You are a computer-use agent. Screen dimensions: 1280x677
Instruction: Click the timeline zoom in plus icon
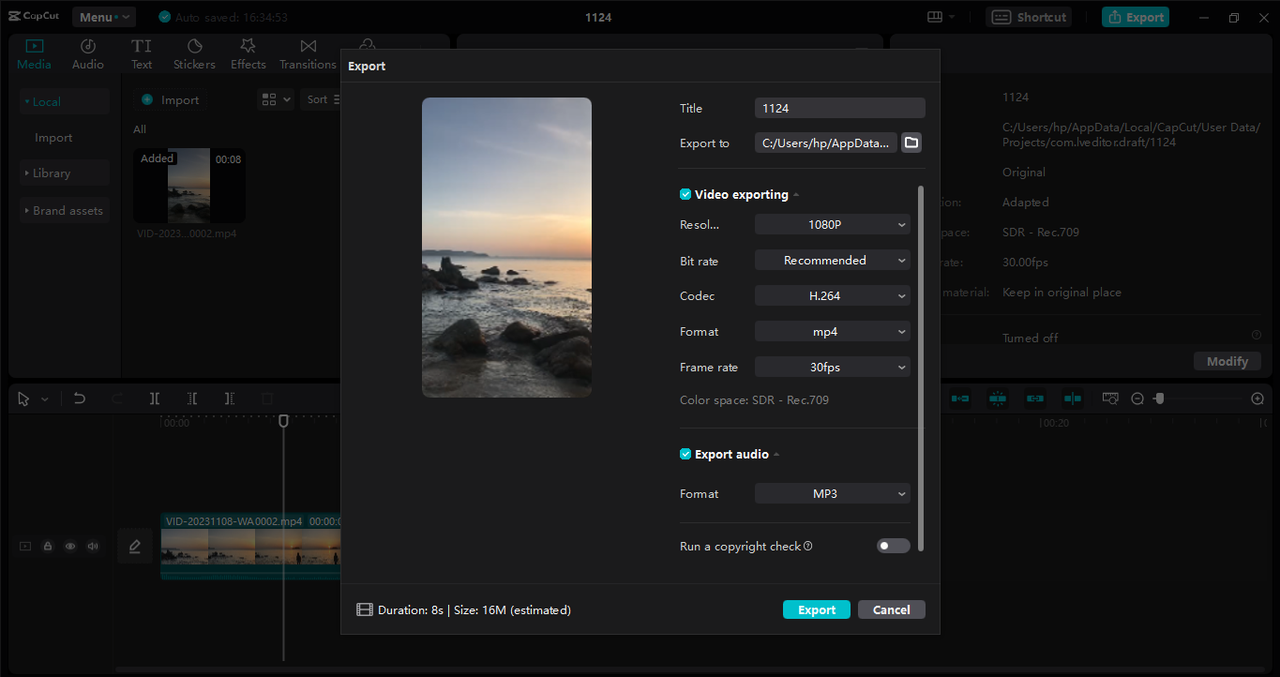1257,399
